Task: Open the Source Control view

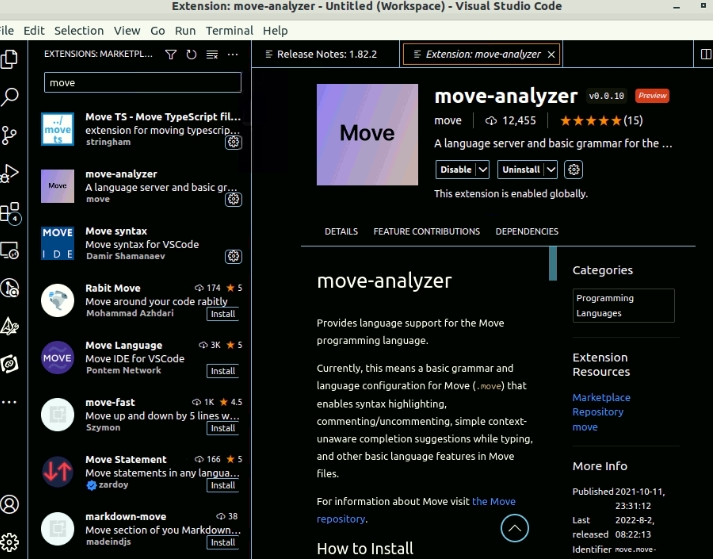Action: tap(10, 136)
